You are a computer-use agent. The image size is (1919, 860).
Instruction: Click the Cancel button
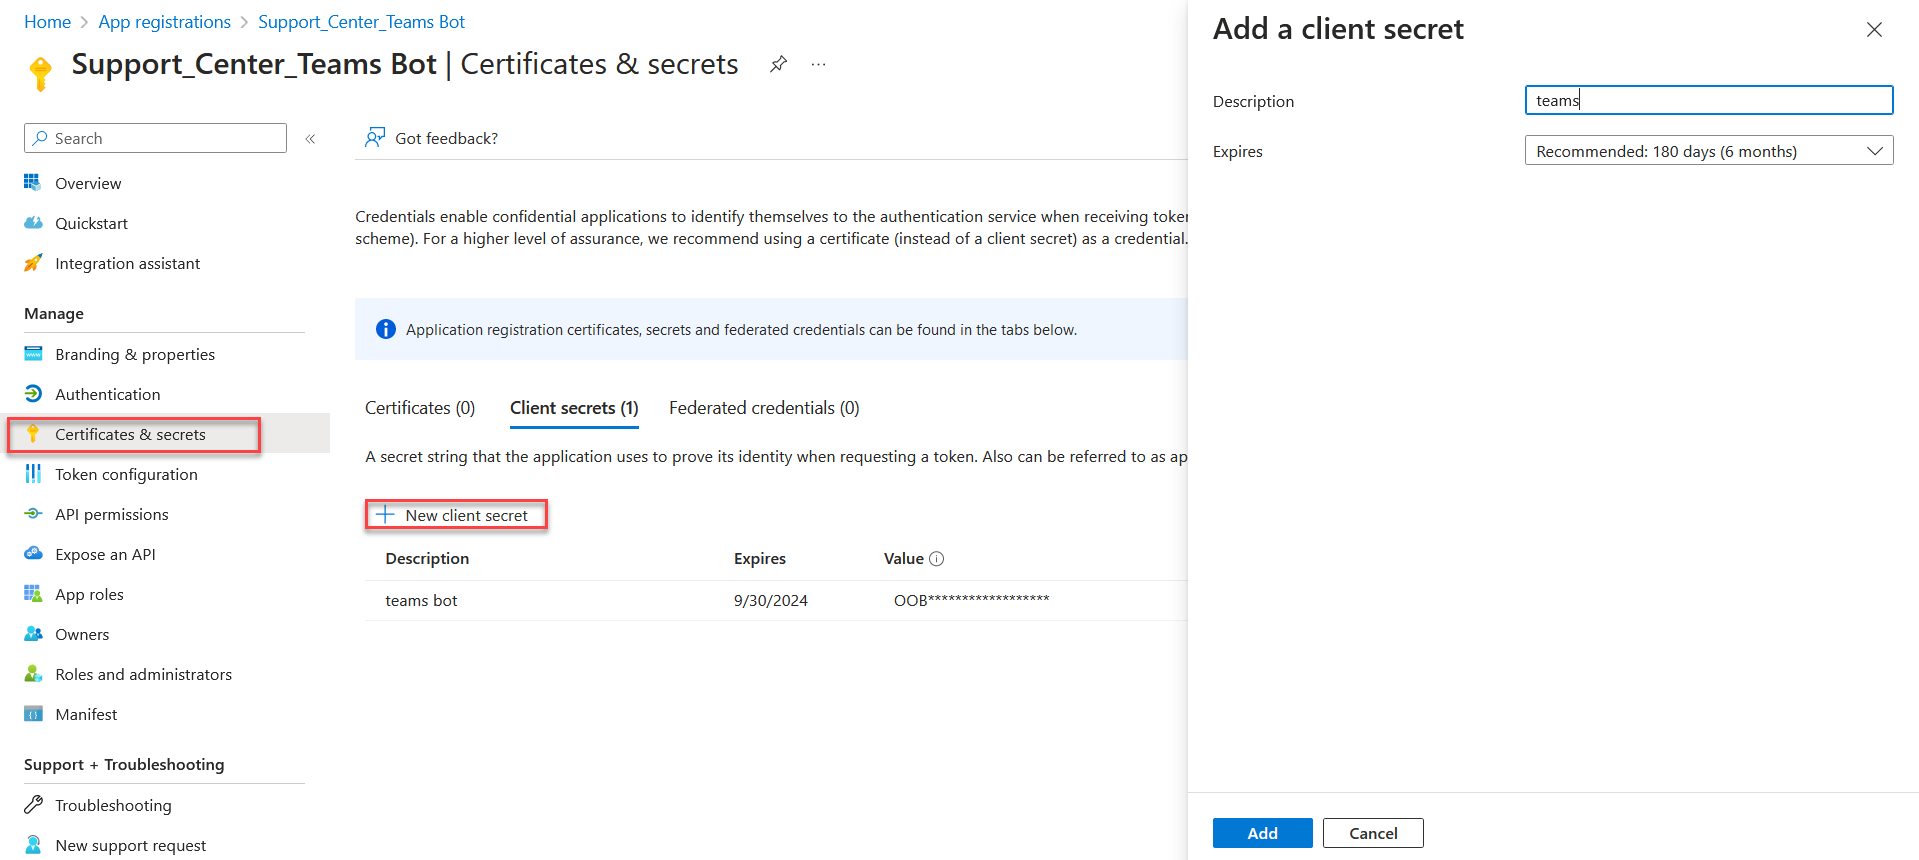click(1373, 833)
